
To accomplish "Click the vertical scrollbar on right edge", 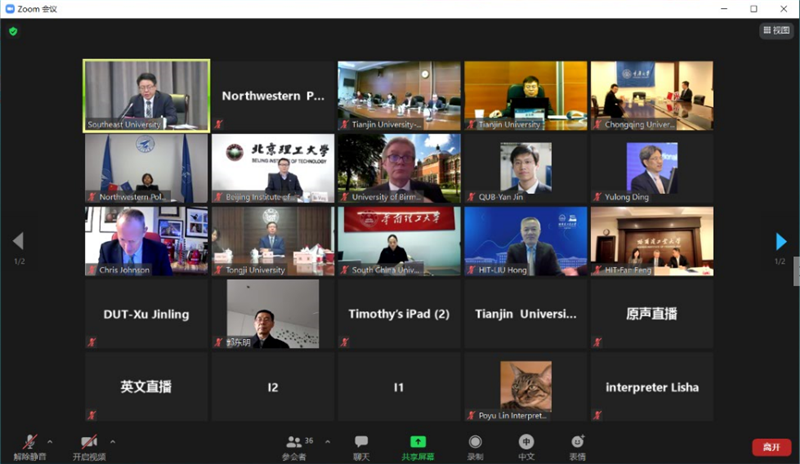I will (796, 271).
